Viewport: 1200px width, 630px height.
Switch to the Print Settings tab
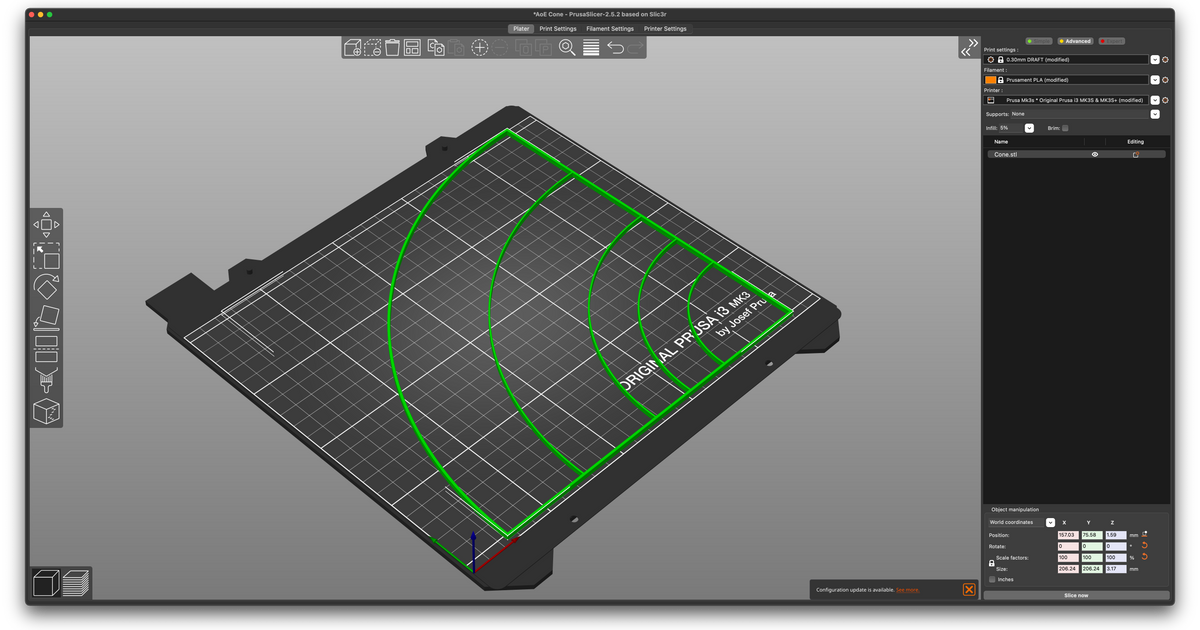tap(557, 28)
